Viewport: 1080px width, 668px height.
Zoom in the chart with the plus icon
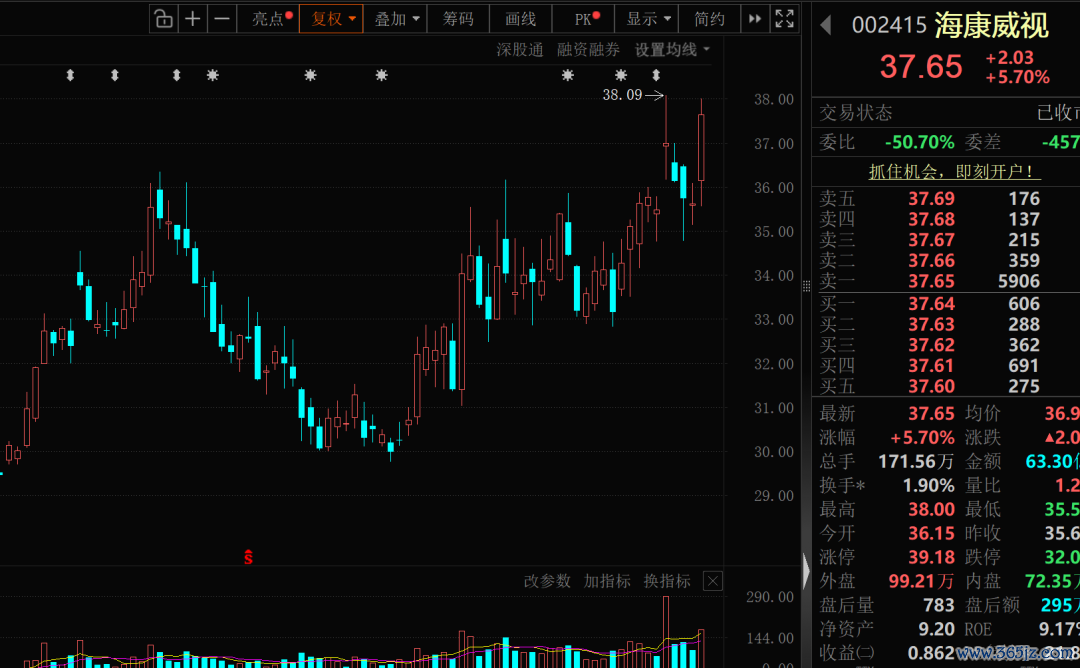(x=193, y=19)
